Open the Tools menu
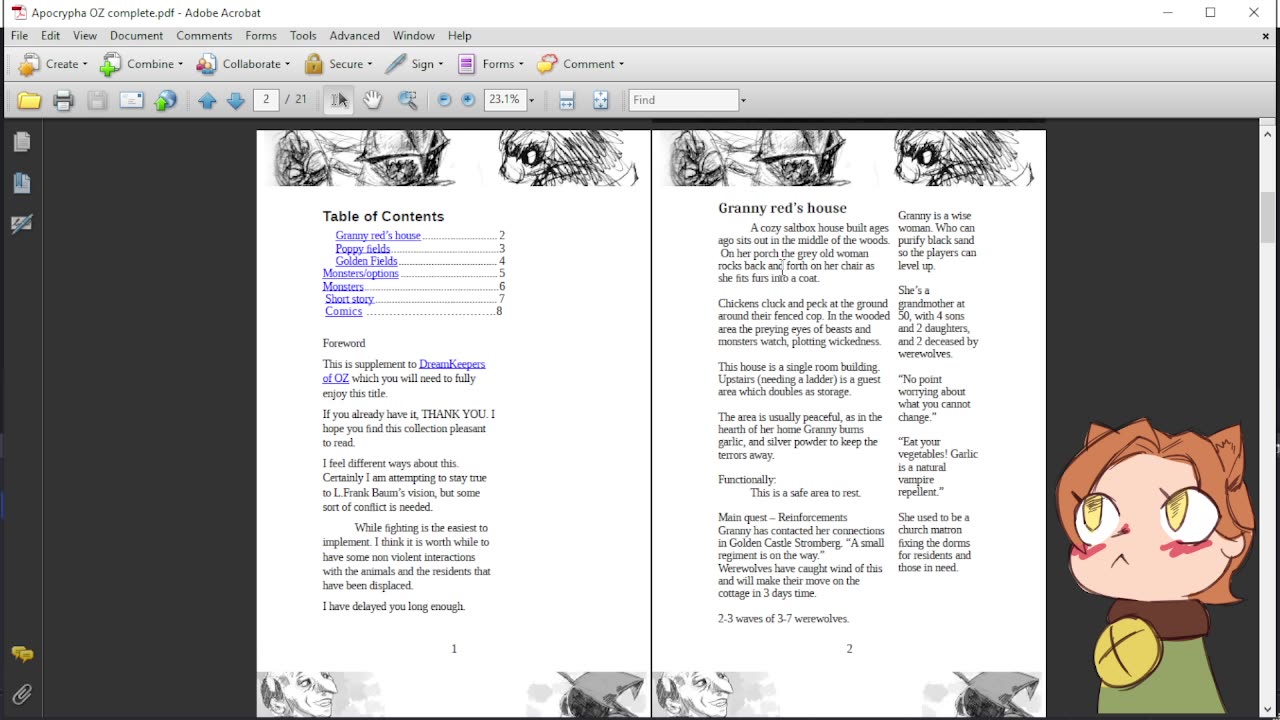 tap(303, 36)
